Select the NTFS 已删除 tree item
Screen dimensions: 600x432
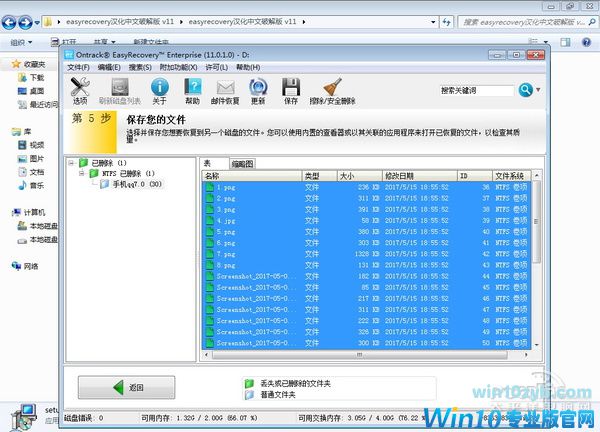[x=122, y=173]
